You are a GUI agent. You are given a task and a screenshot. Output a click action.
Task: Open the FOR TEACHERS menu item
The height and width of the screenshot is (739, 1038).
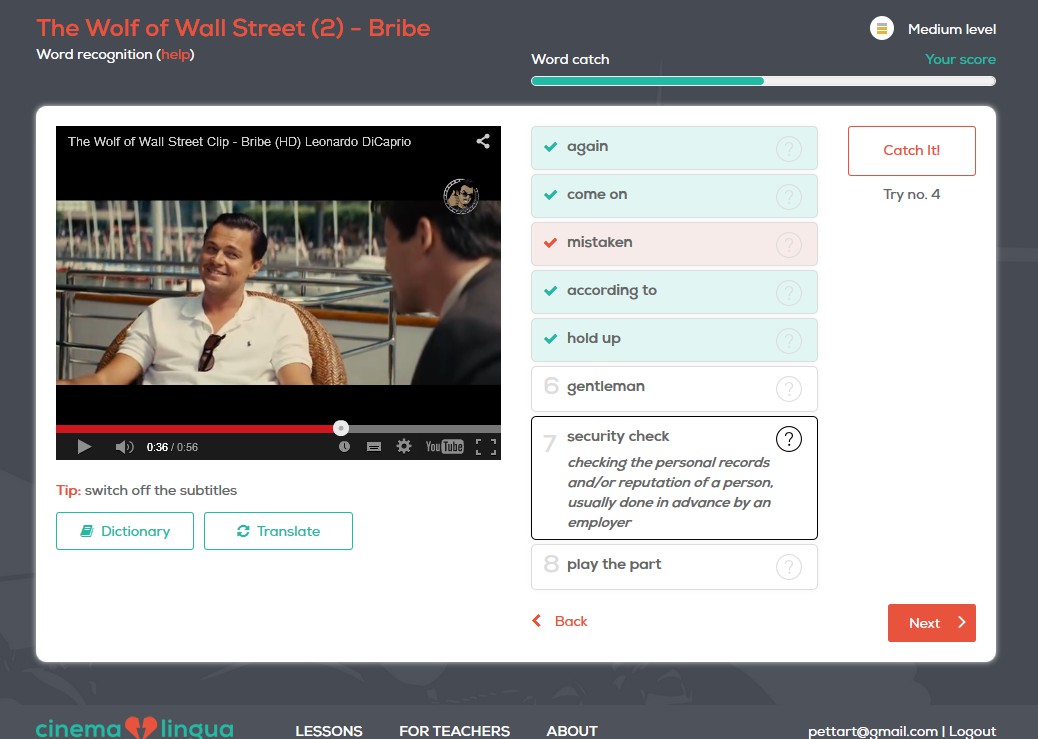click(x=454, y=731)
